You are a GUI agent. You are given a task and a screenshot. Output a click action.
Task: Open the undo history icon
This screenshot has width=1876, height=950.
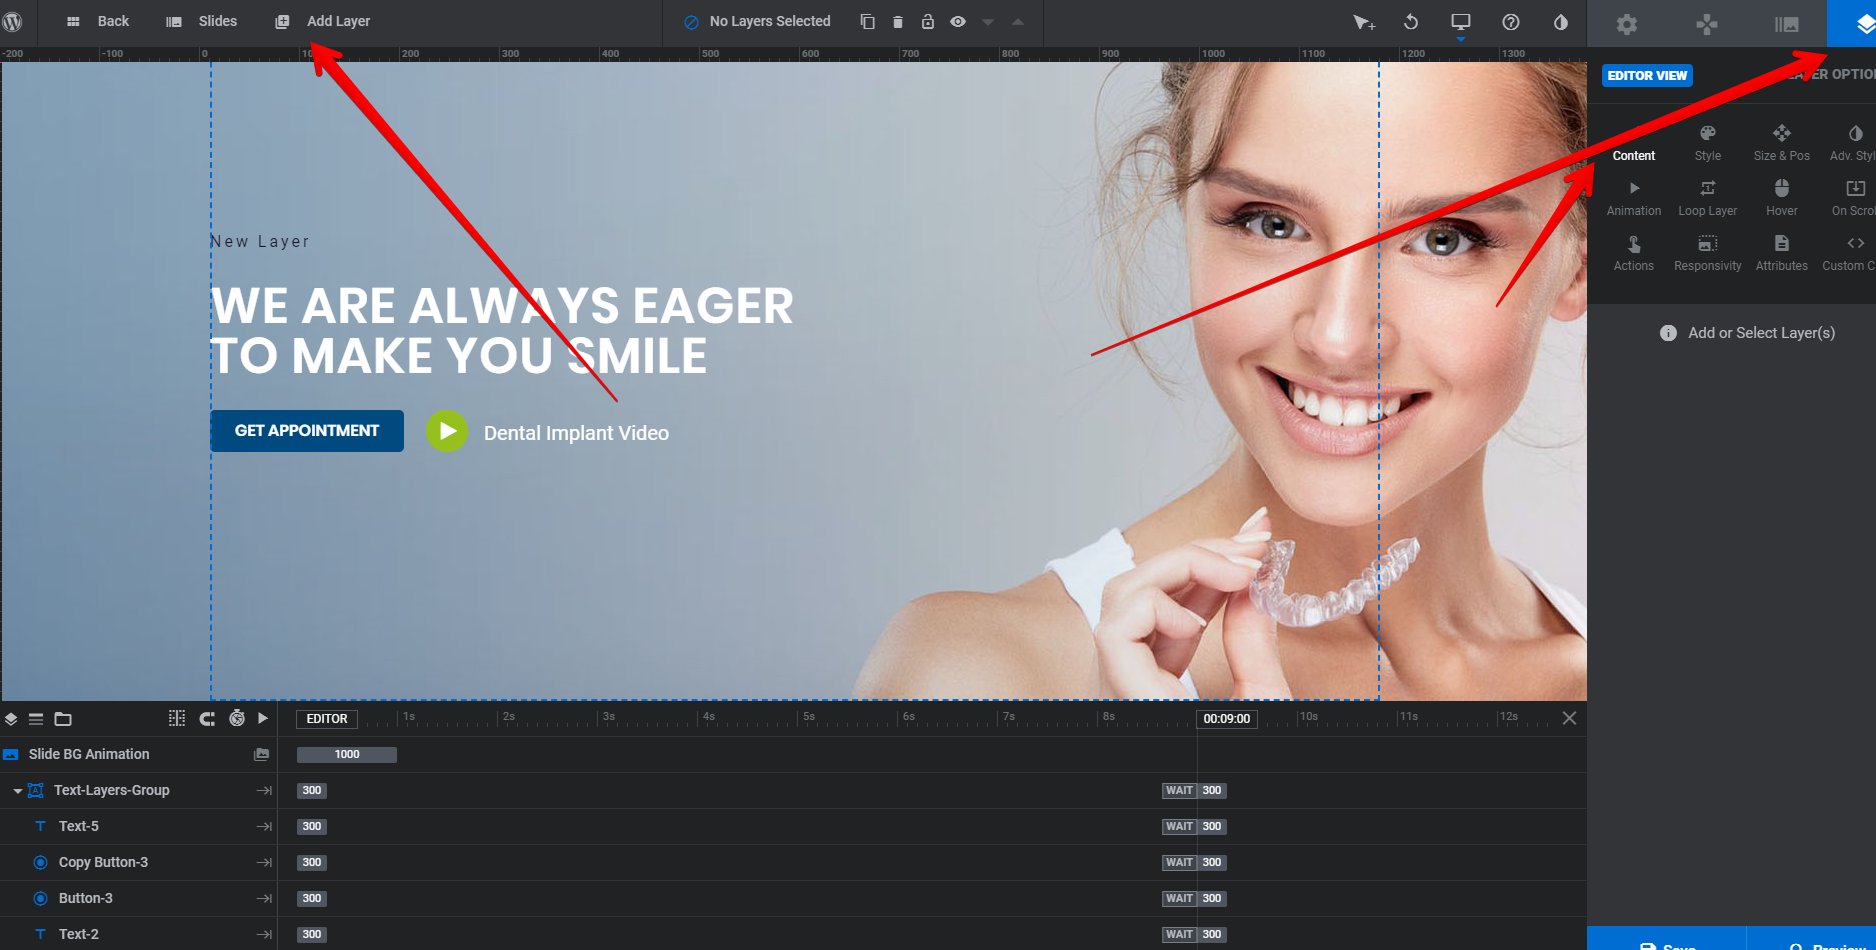1410,21
